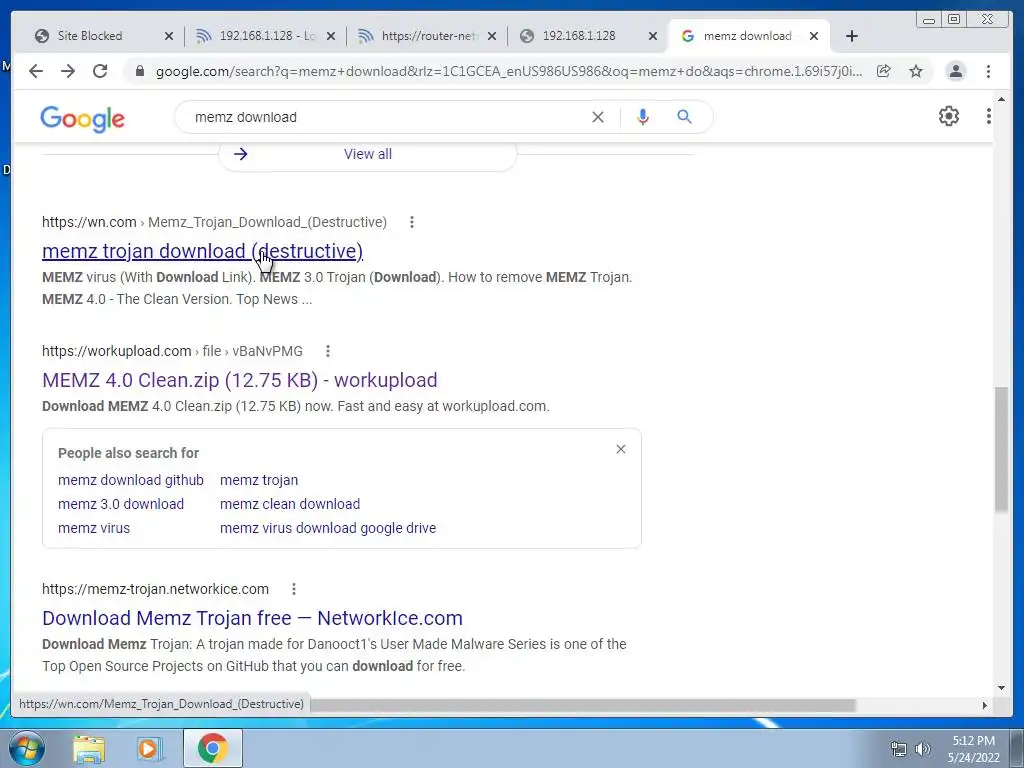Search for memz download github
1024x768 pixels.
(x=131, y=480)
